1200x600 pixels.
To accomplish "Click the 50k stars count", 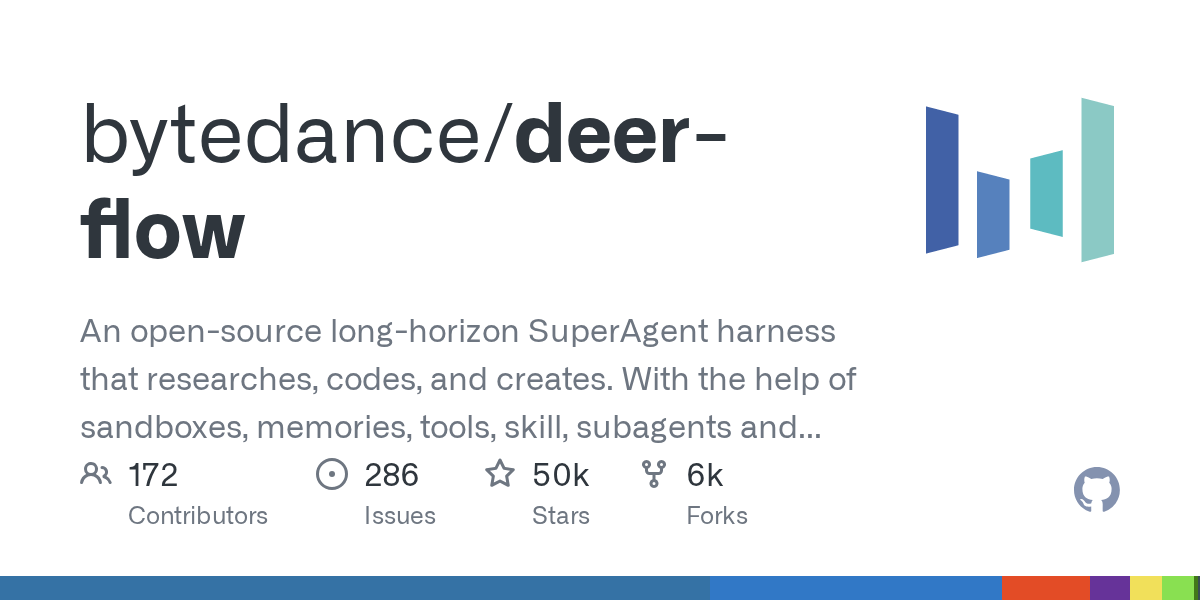I will tap(561, 475).
